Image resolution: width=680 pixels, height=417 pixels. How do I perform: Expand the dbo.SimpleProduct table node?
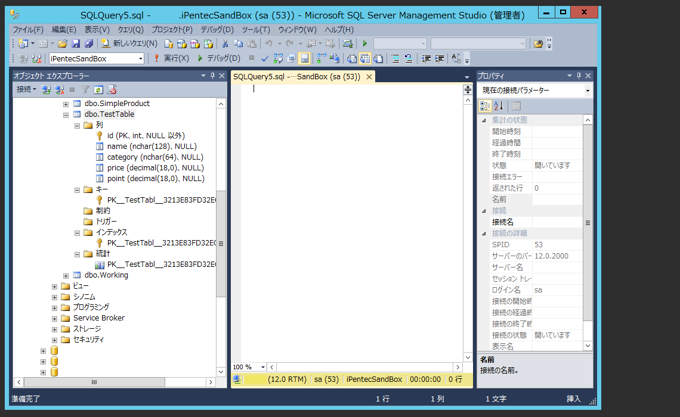click(x=66, y=104)
